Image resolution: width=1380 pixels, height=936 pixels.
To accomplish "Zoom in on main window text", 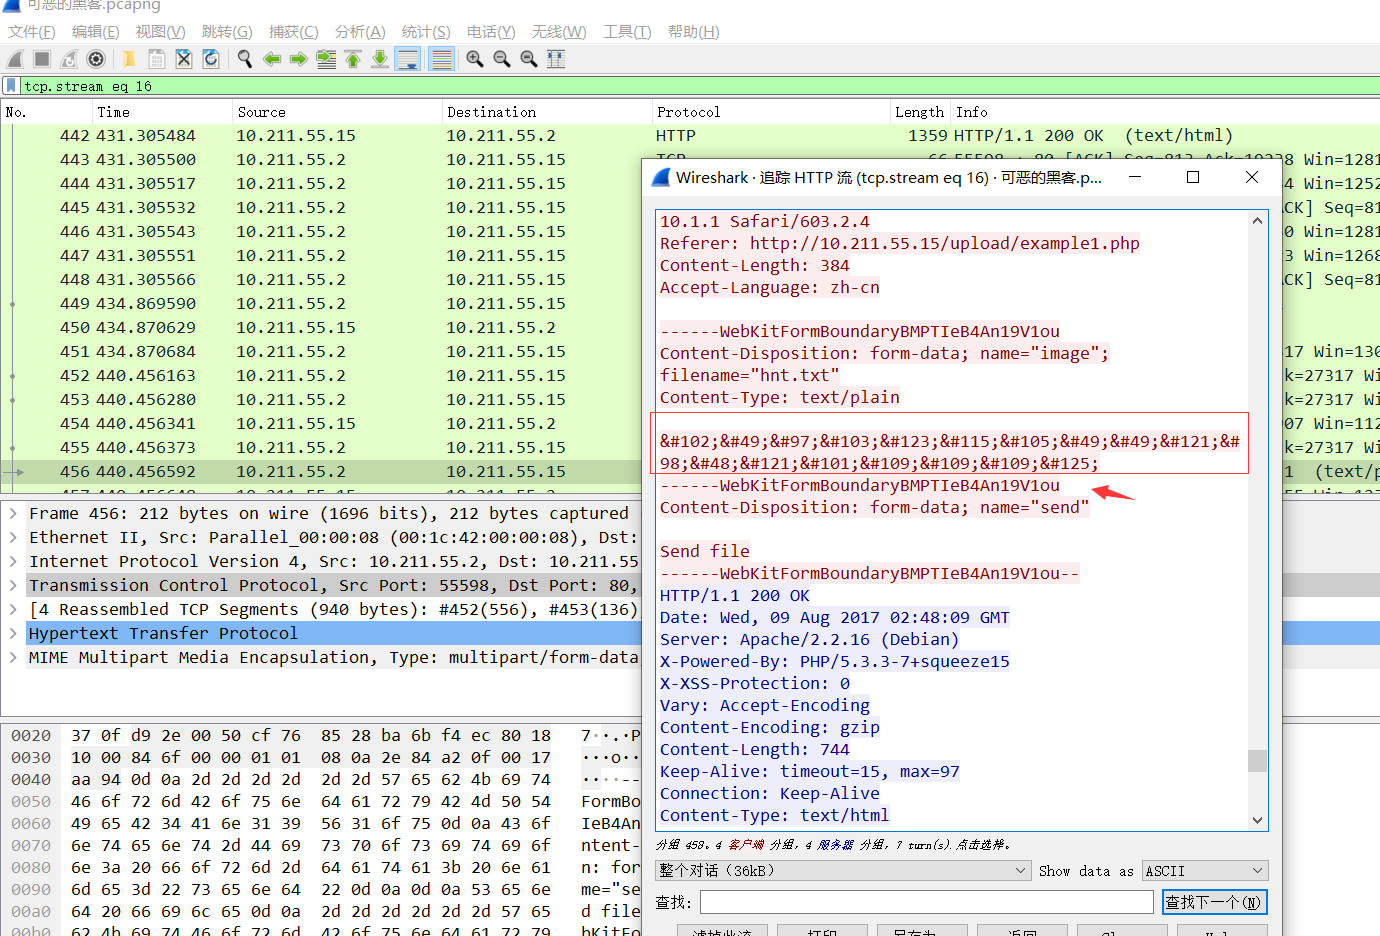I will click(x=475, y=59).
